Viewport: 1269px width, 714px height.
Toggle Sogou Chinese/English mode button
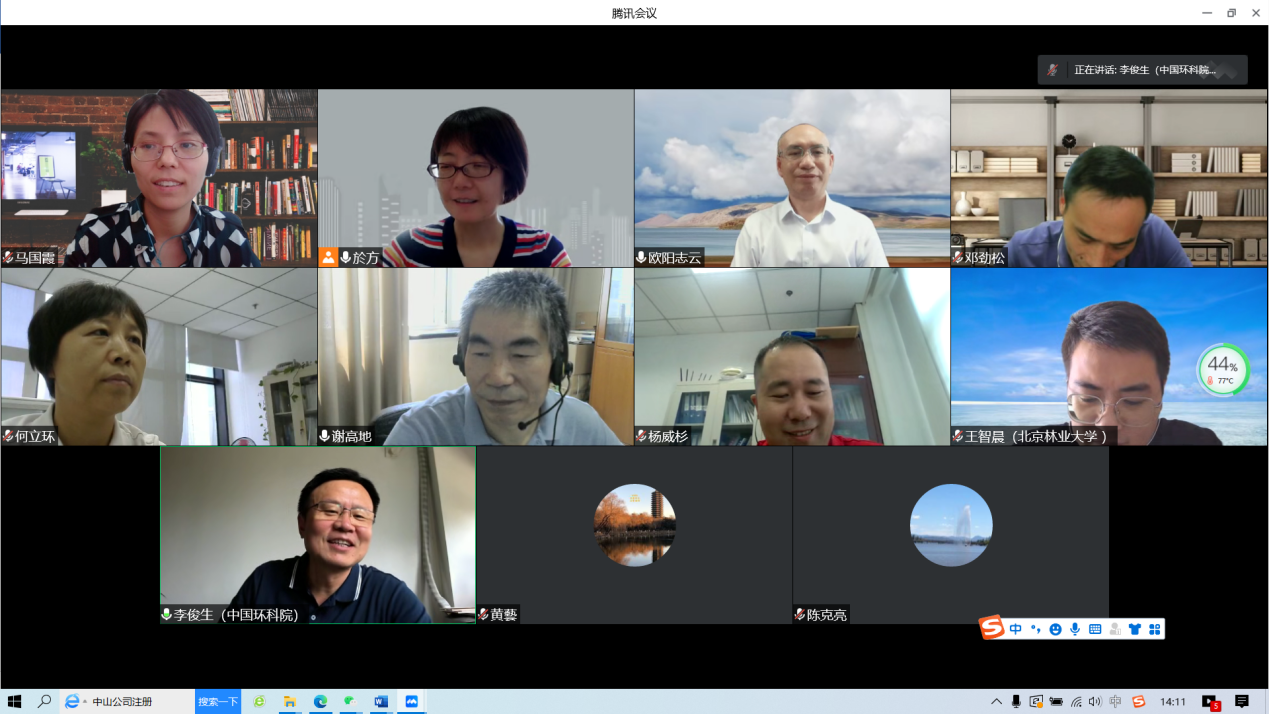1016,629
